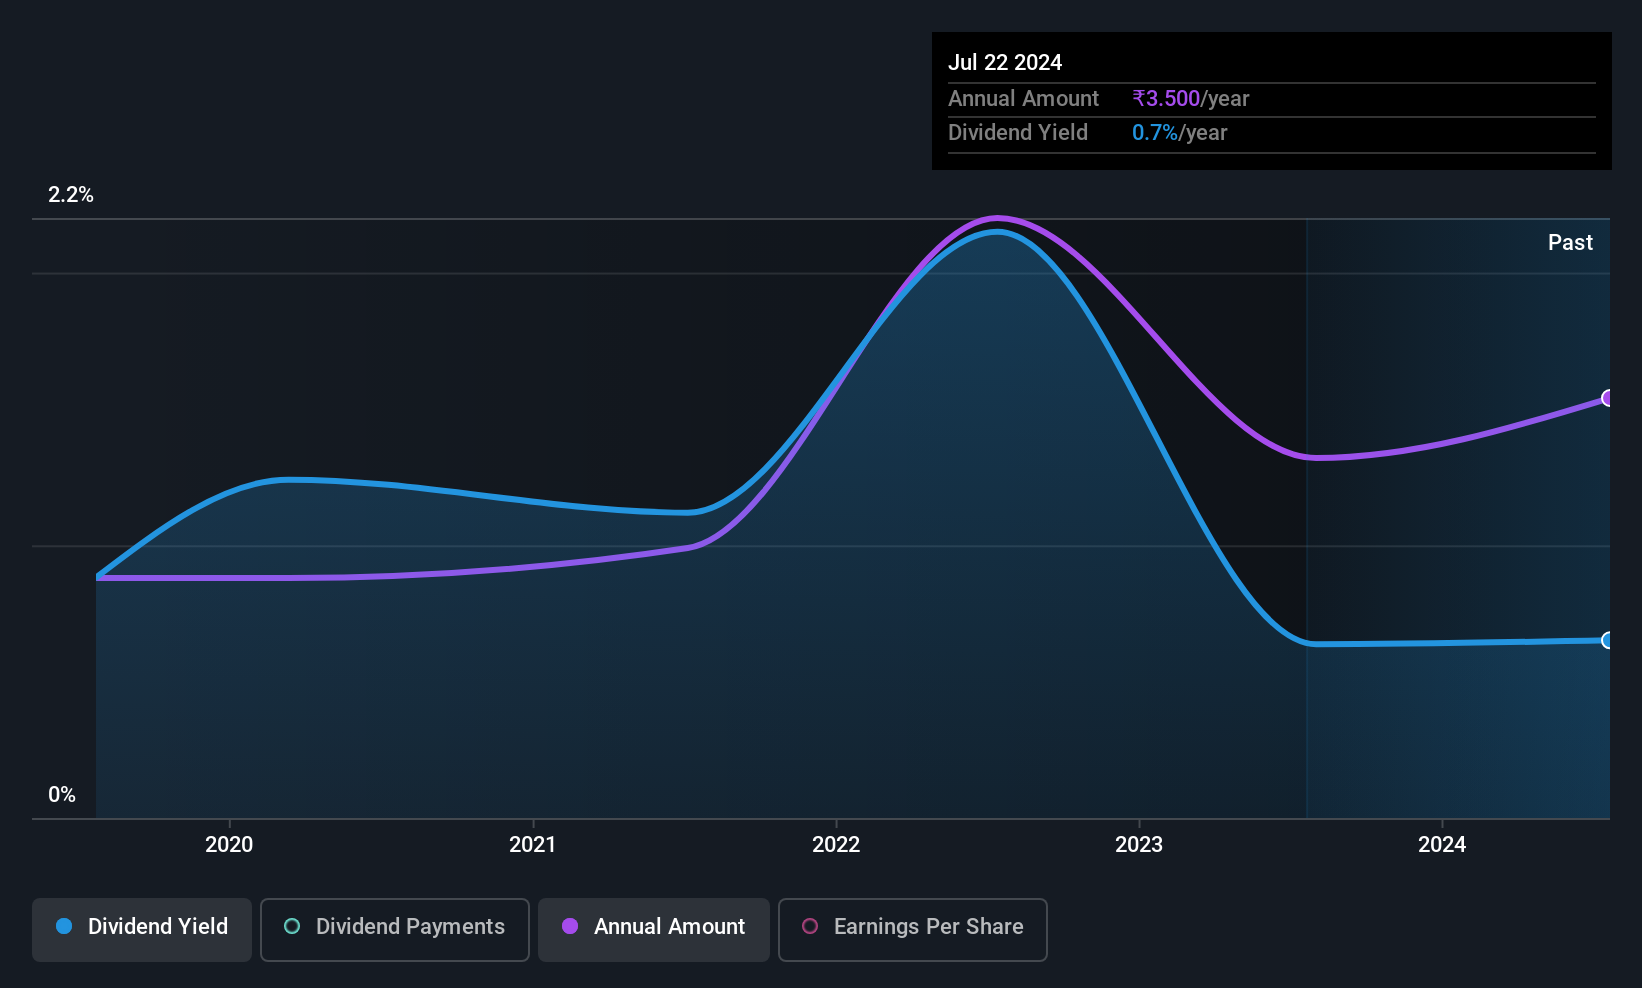Click the 'Past' region label
This screenshot has width=1642, height=988.
1570,243
